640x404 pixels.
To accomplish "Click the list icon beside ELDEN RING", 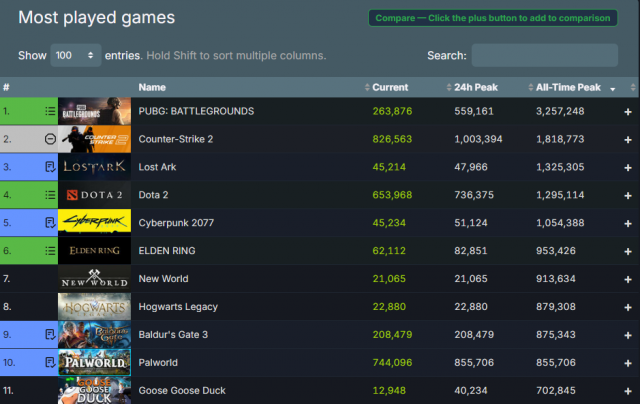I will pyautogui.click(x=50, y=251).
